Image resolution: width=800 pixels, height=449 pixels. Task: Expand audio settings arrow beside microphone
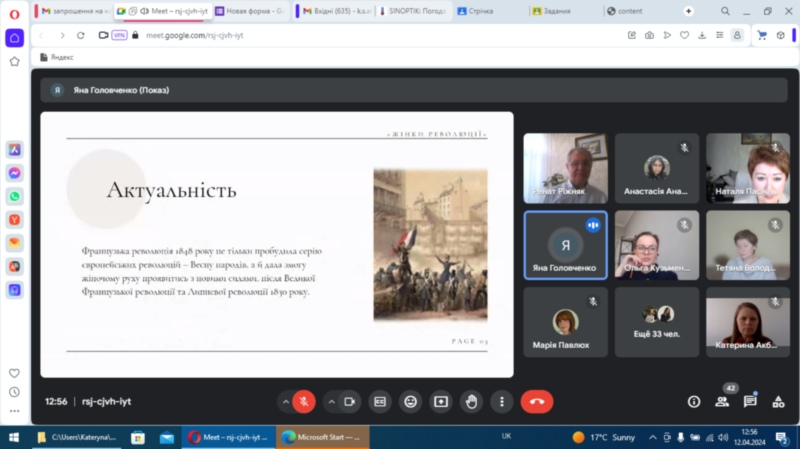286,401
